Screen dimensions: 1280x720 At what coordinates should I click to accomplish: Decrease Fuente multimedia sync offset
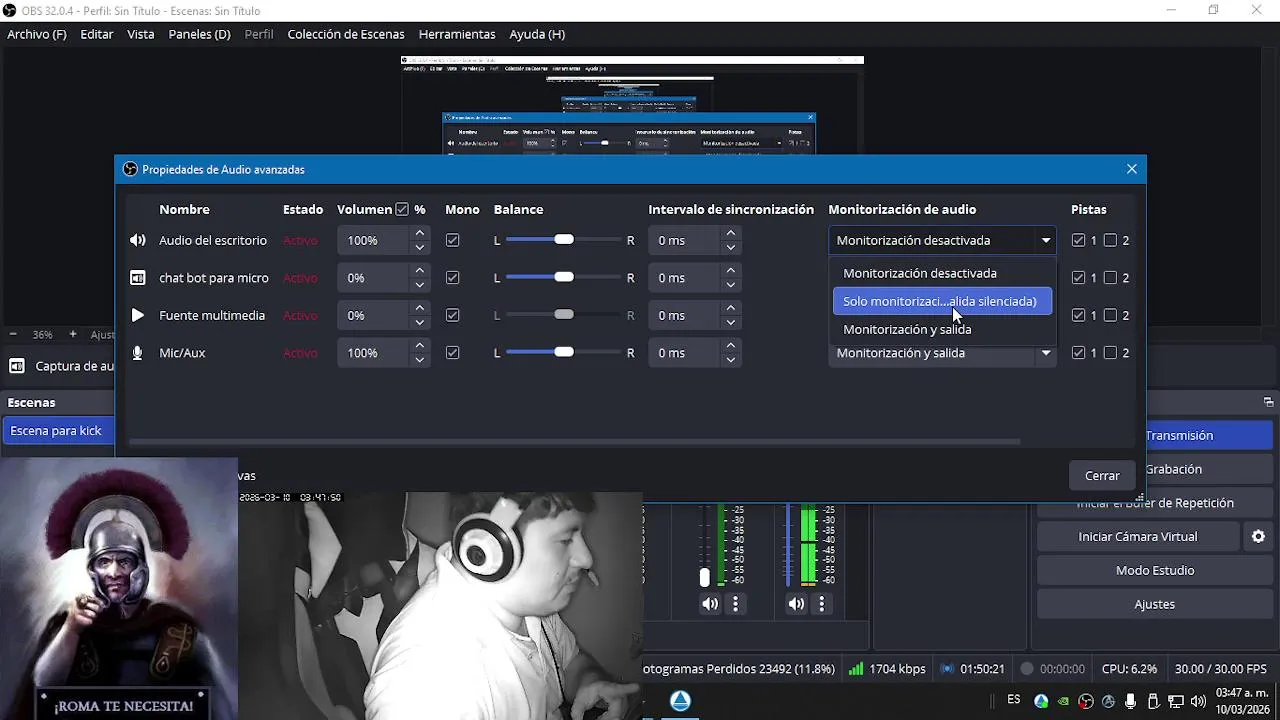(x=731, y=322)
